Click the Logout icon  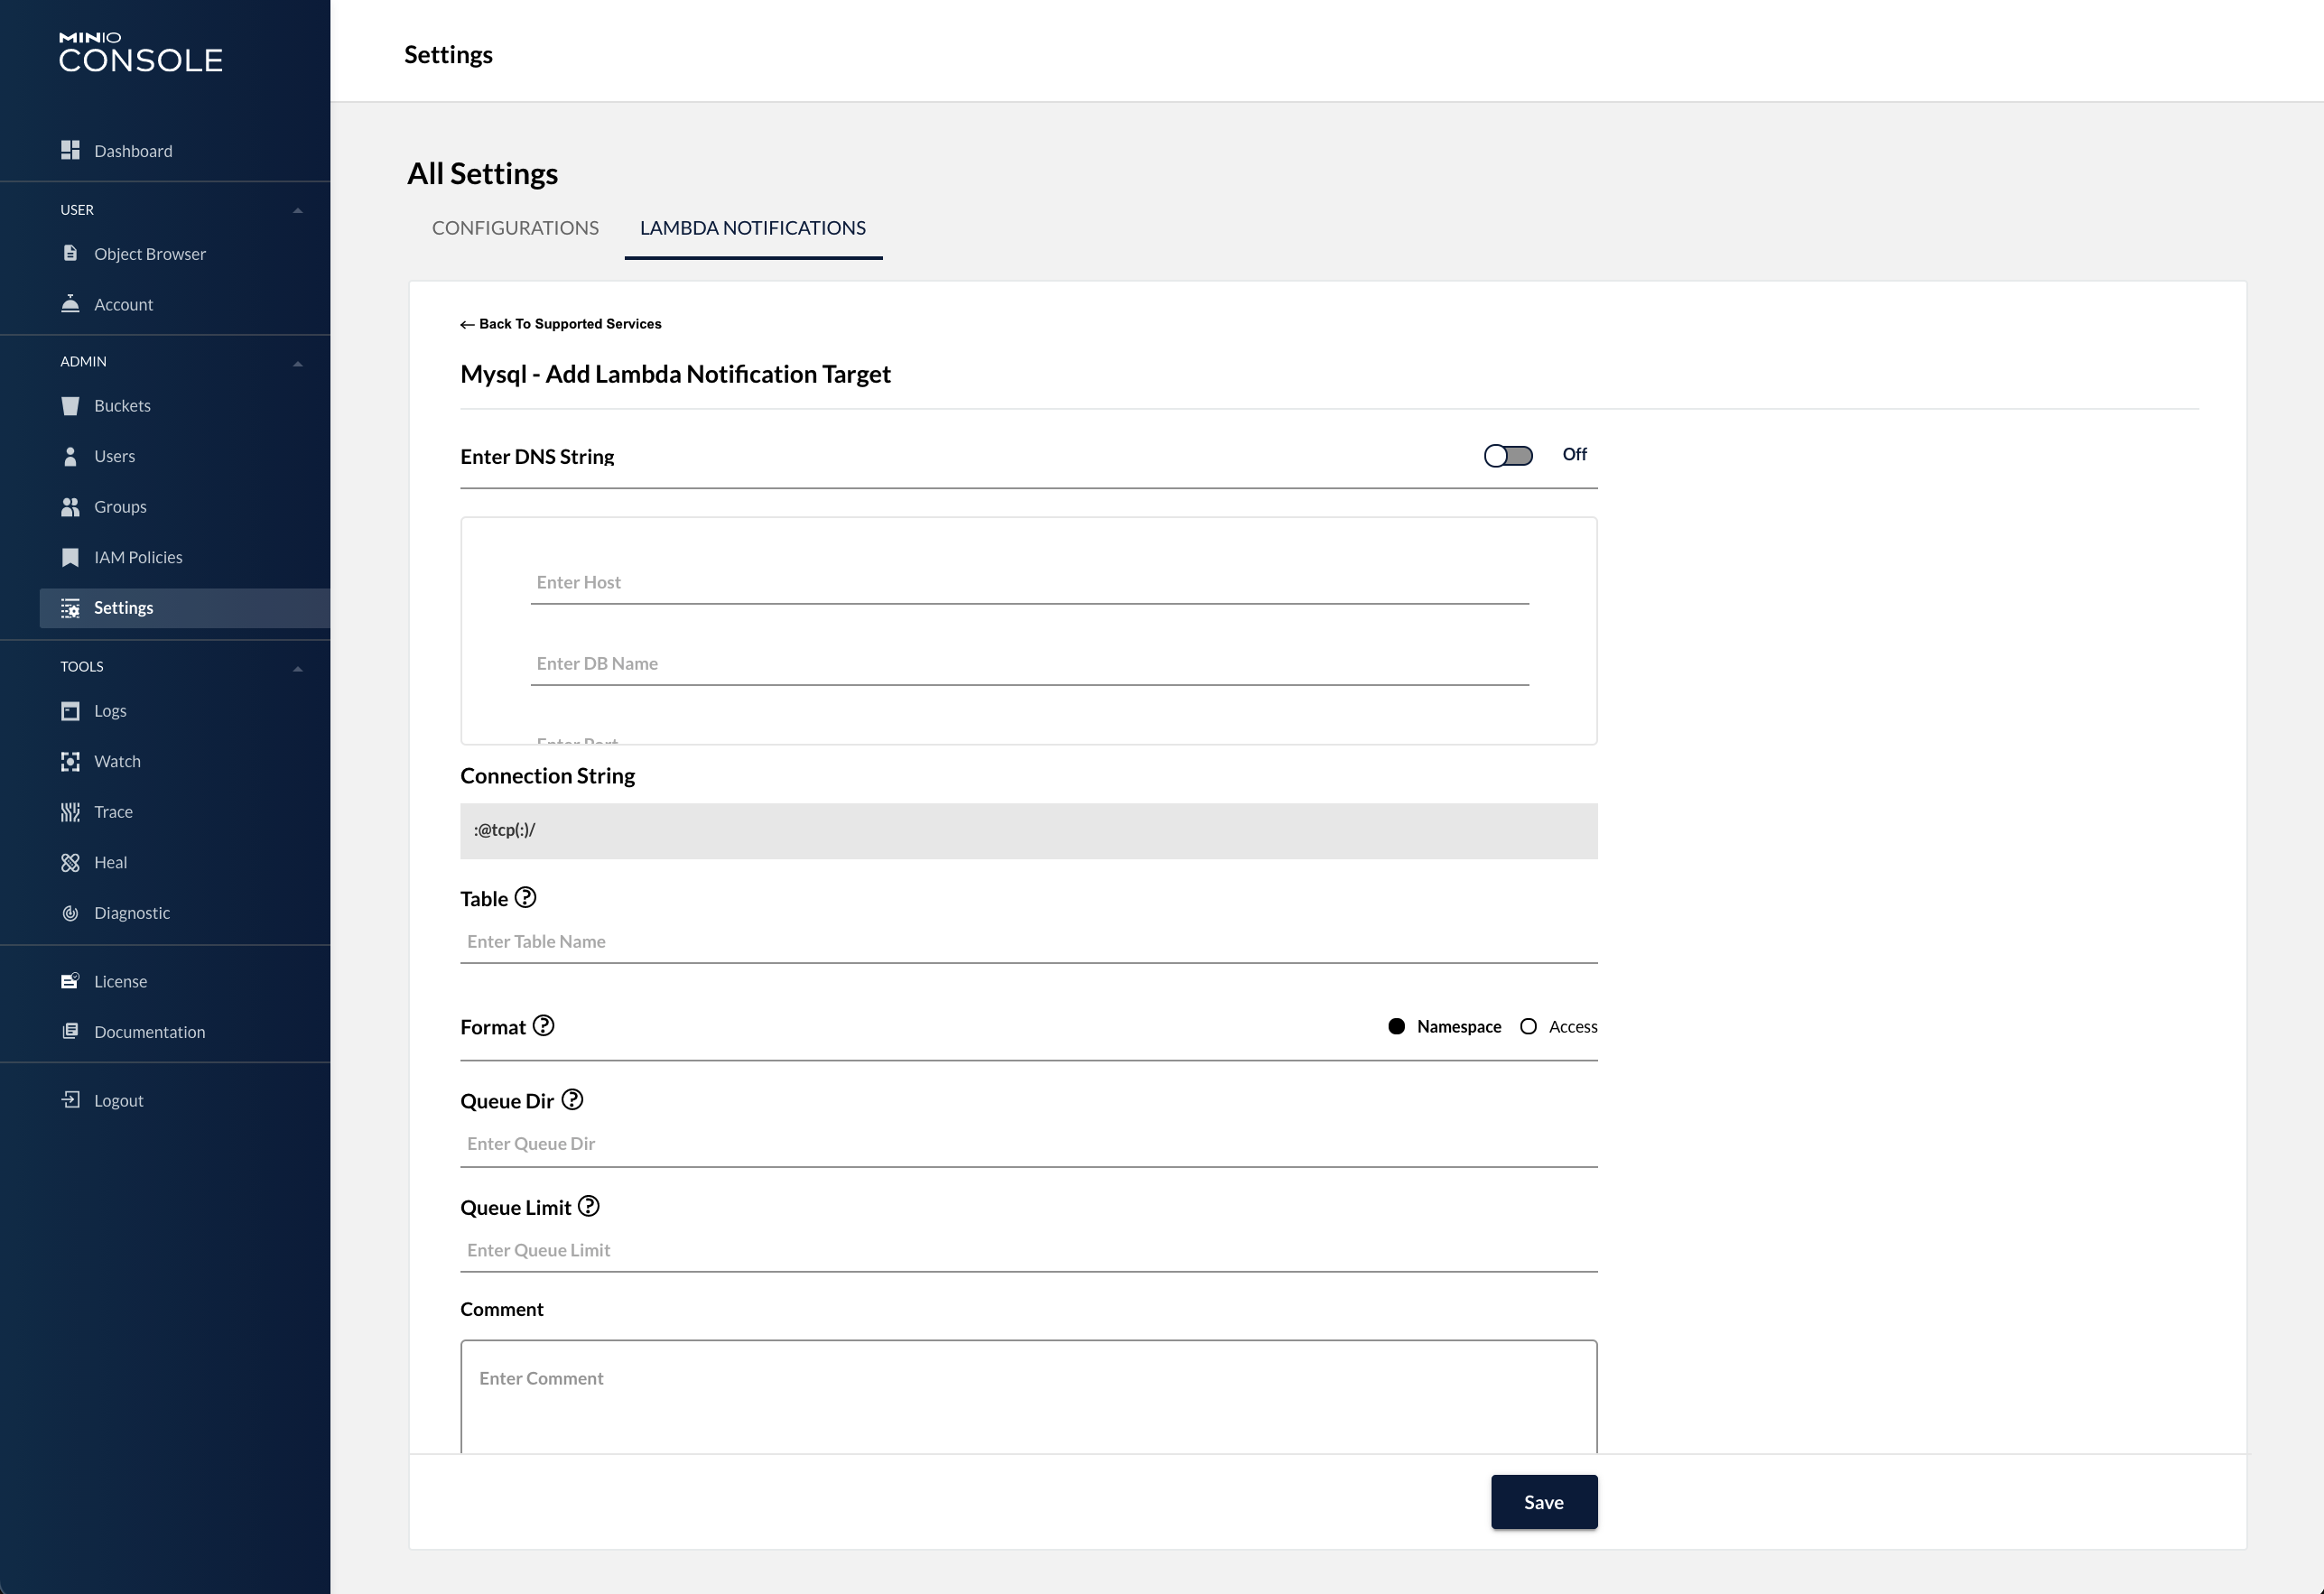coord(70,1100)
